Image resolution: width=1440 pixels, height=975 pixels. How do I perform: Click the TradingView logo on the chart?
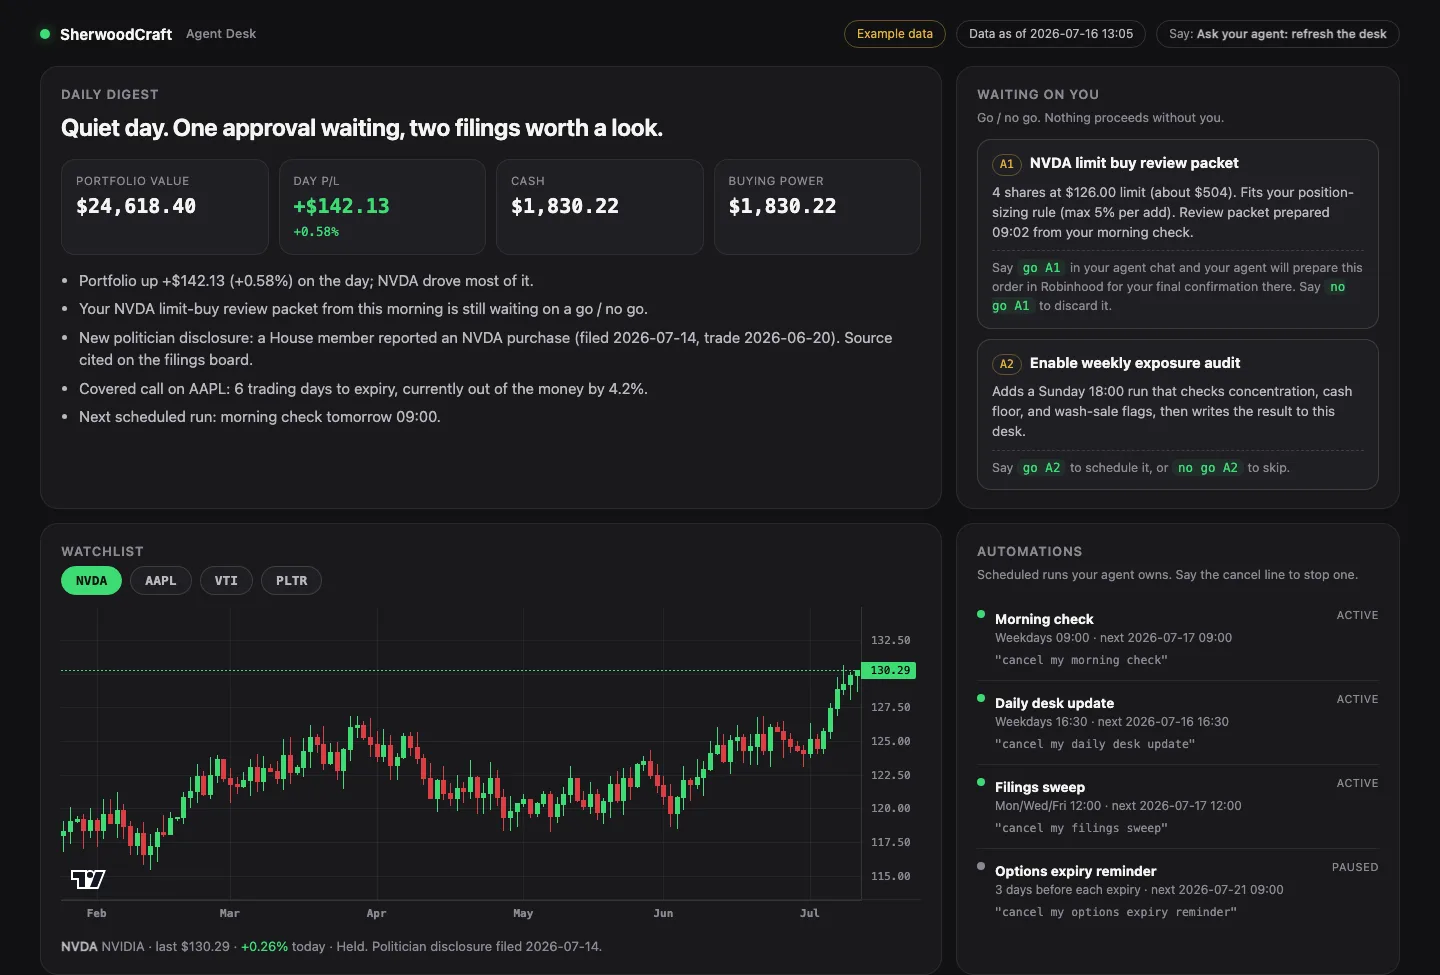(88, 879)
